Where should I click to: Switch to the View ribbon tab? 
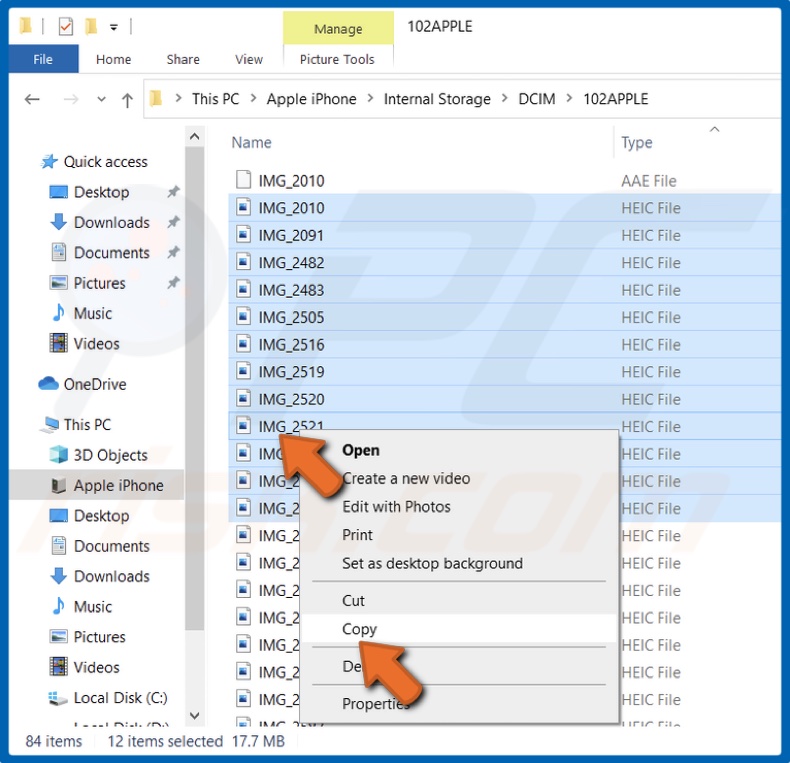coord(248,59)
